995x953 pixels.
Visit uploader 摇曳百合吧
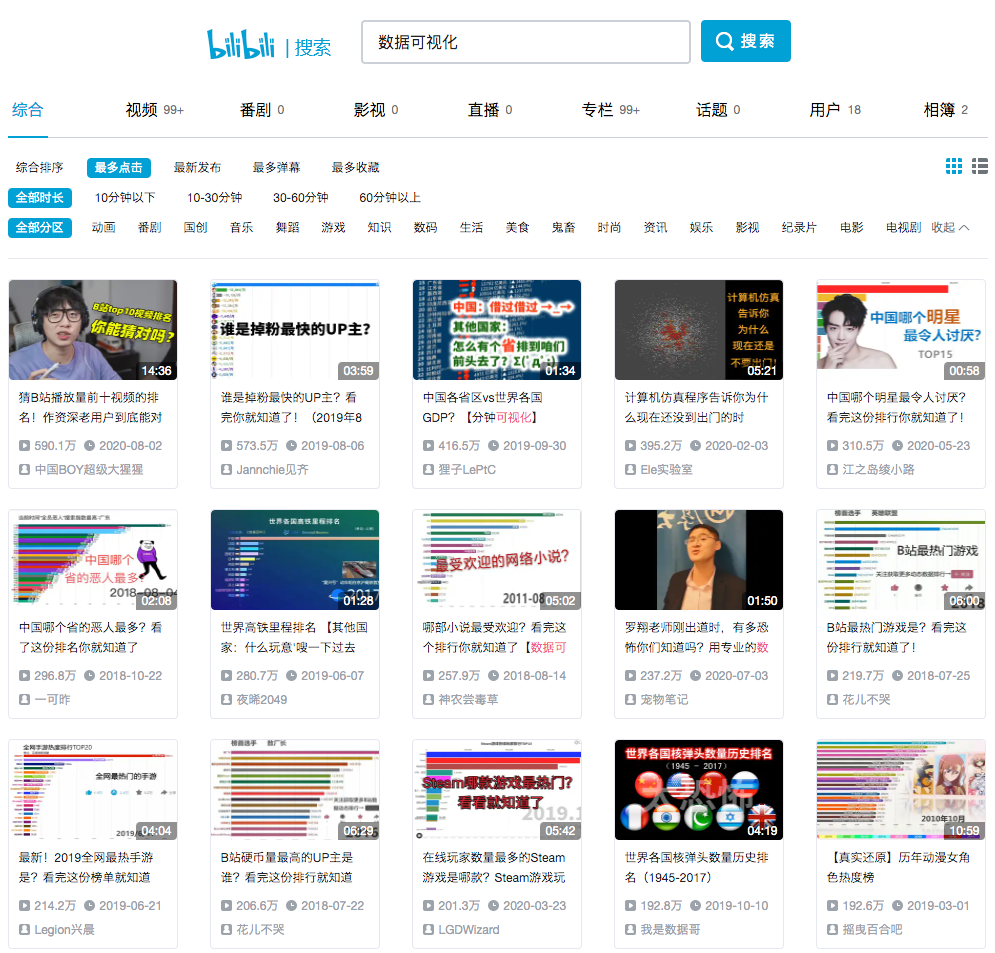872,930
